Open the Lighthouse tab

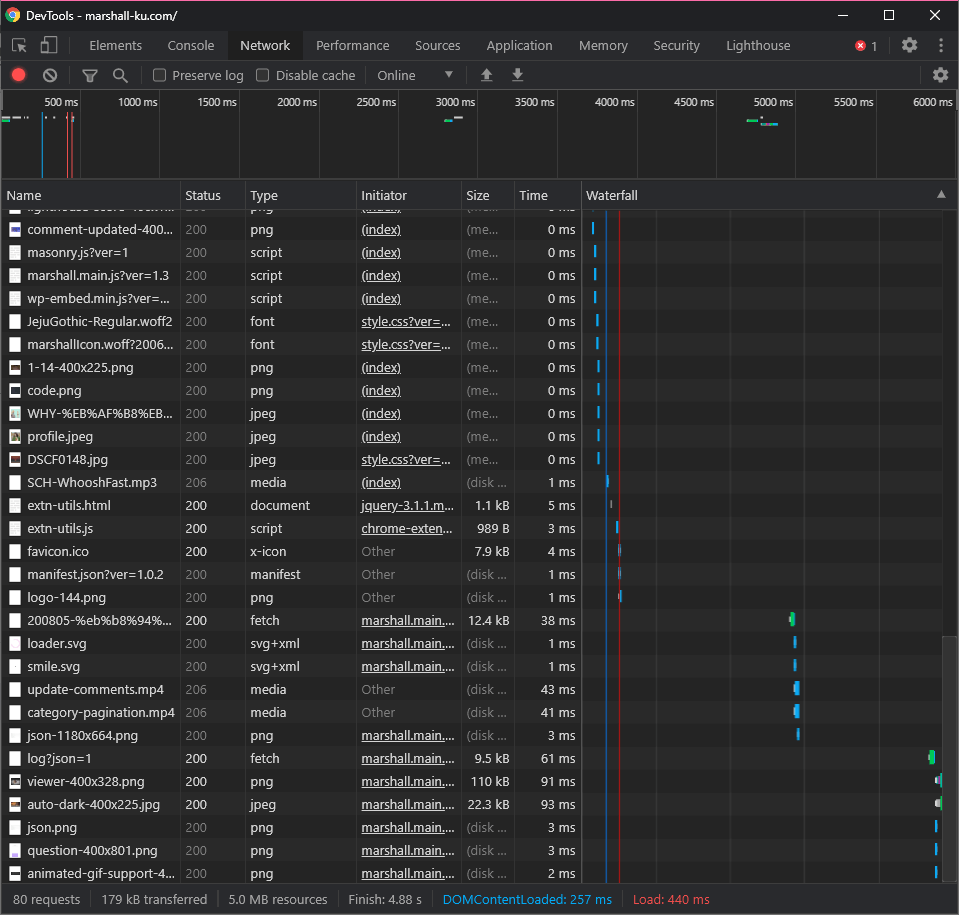coord(757,45)
